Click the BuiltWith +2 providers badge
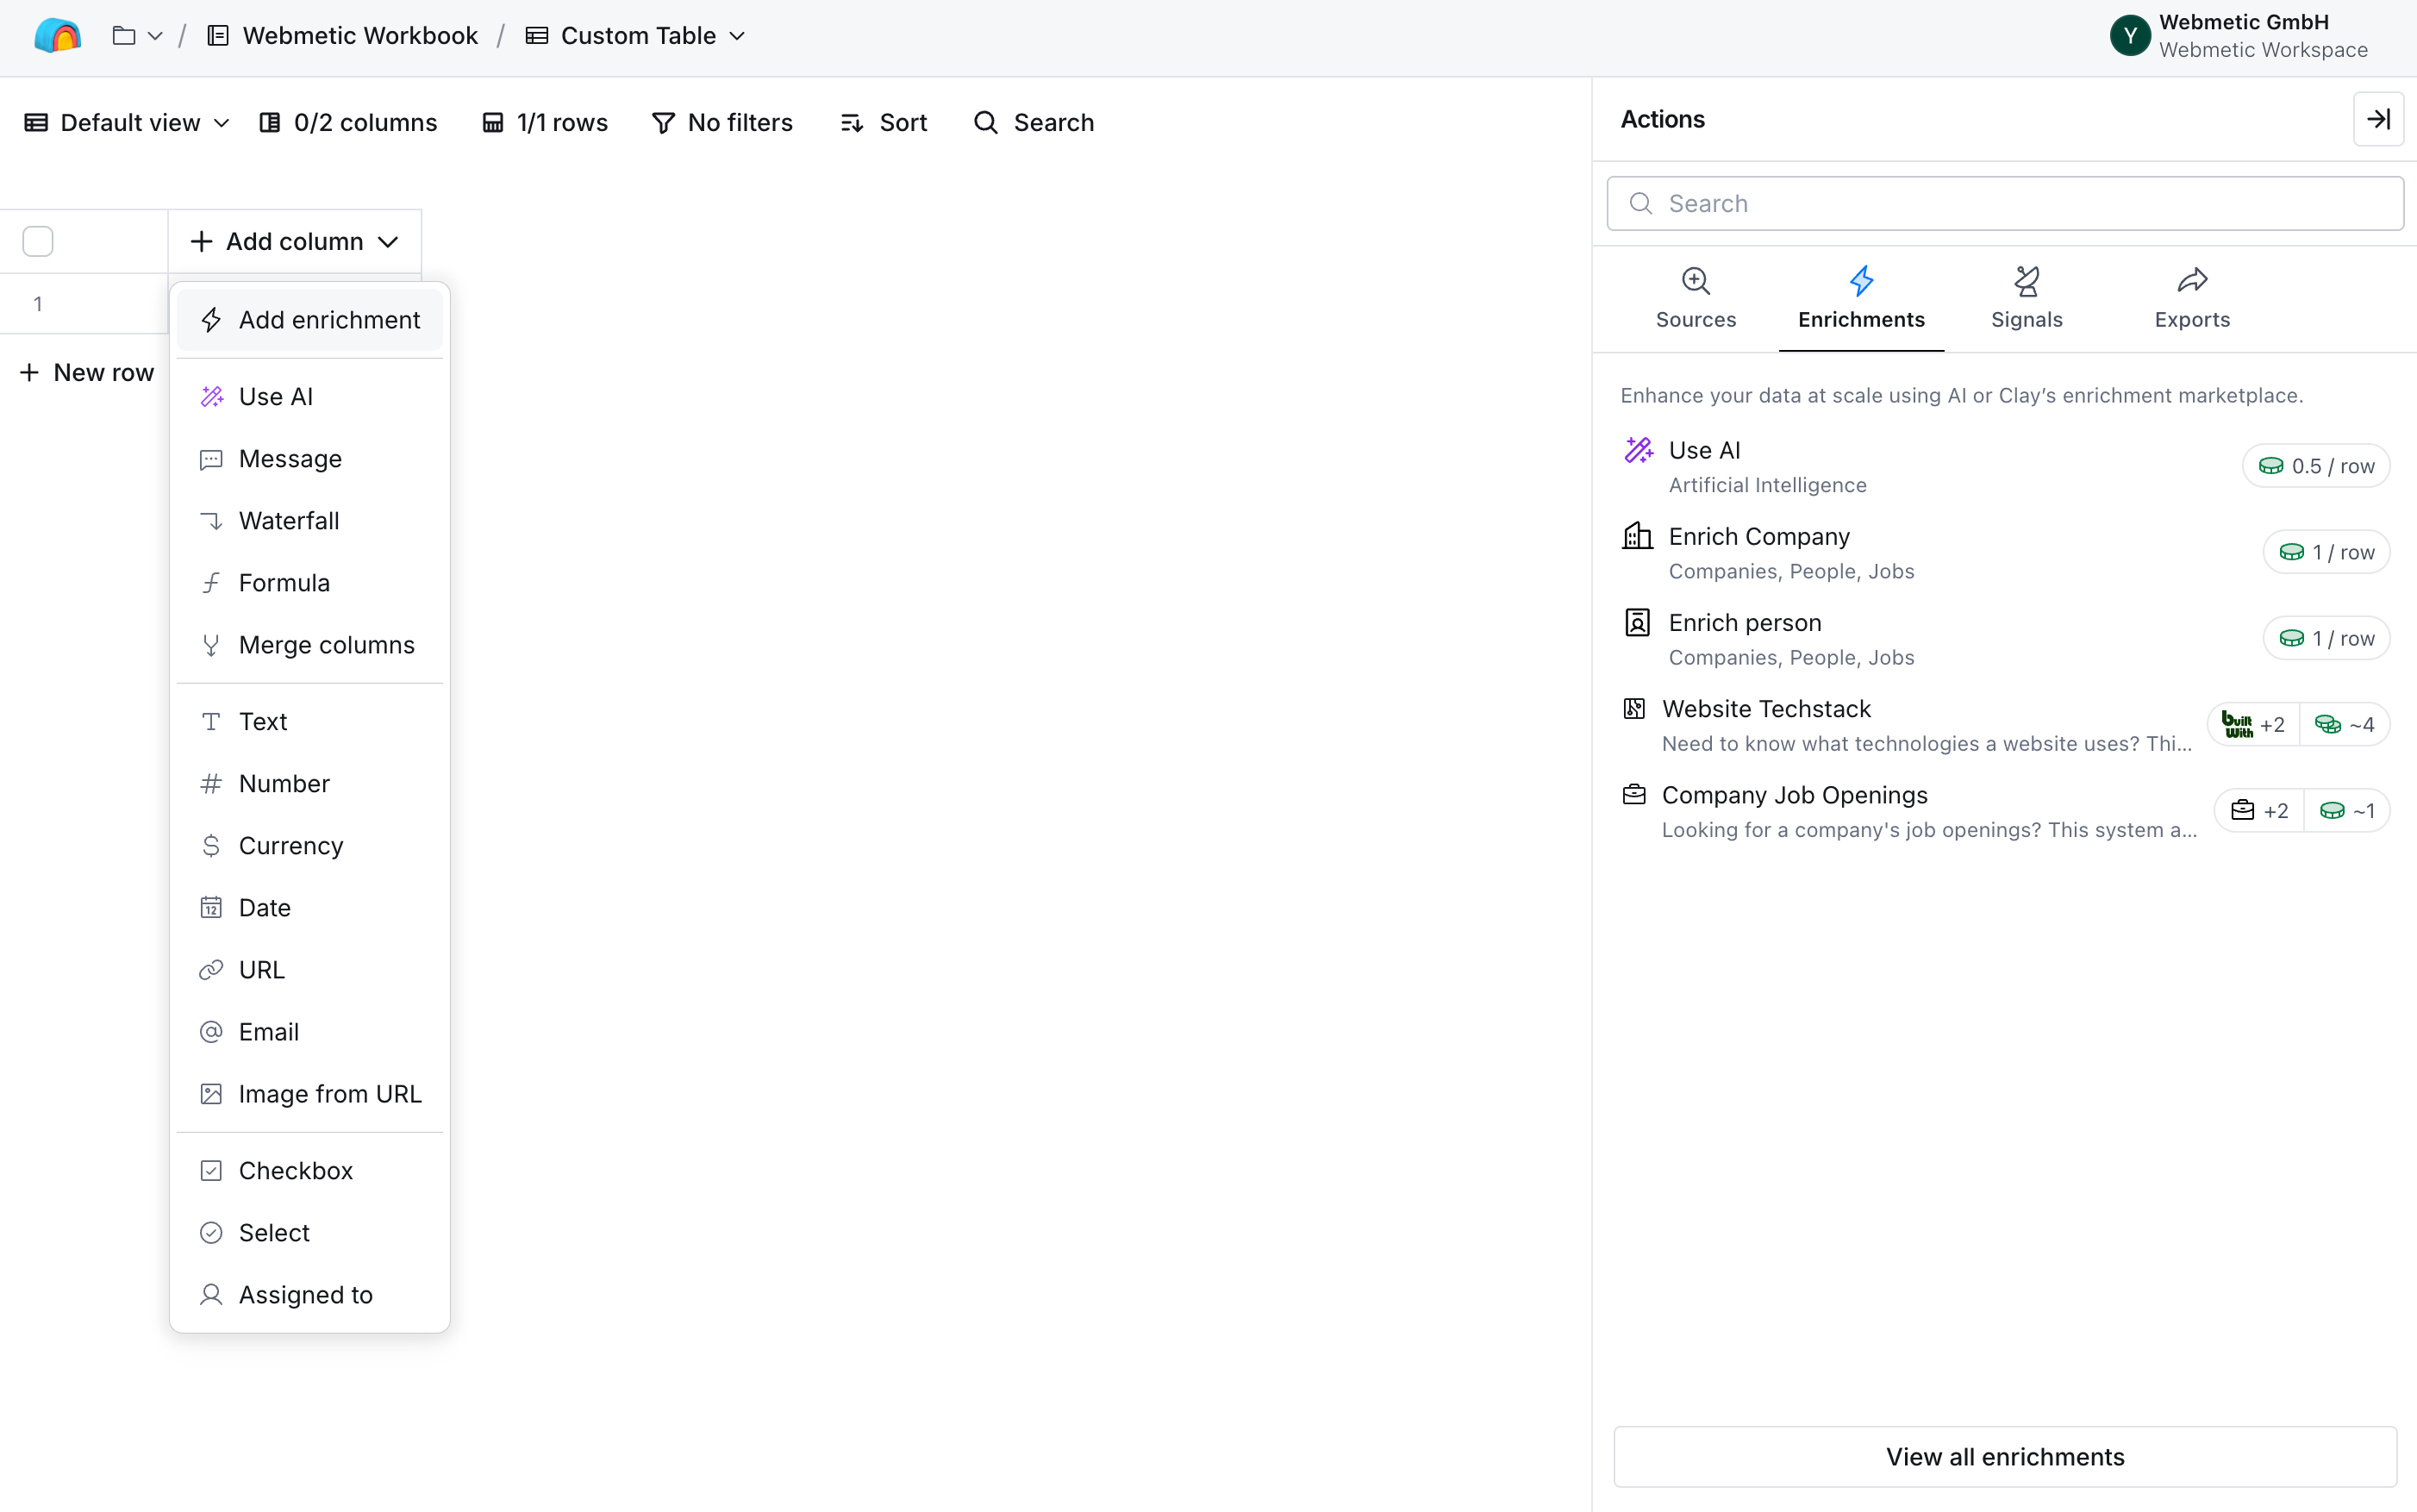 point(2253,725)
